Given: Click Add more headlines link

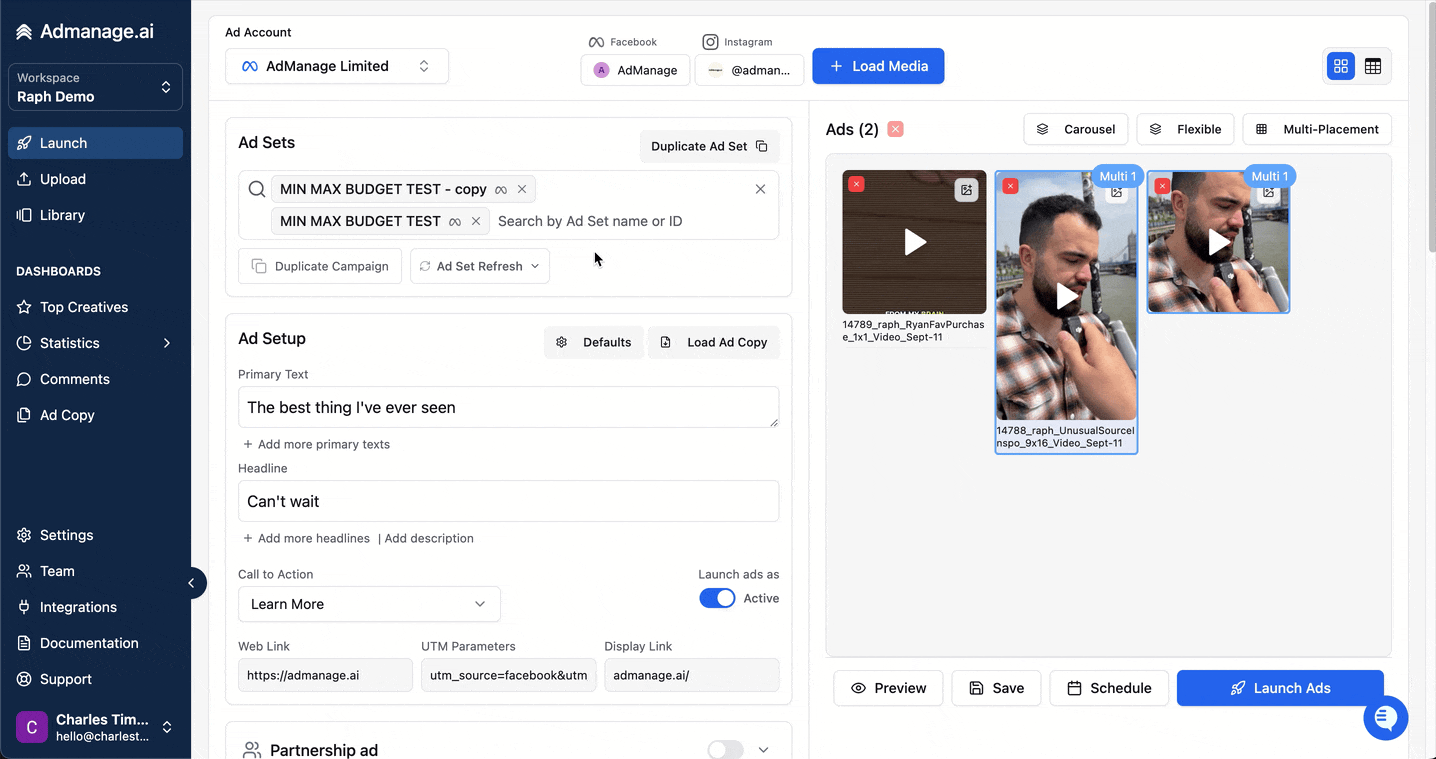Looking at the screenshot, I should pyautogui.click(x=306, y=538).
